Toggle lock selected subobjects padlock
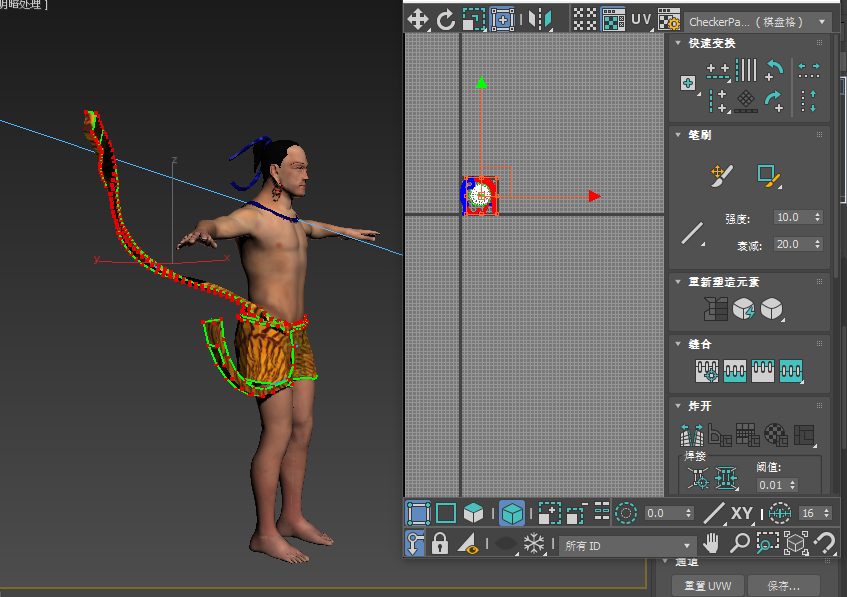The width and height of the screenshot is (847, 597). [440, 544]
